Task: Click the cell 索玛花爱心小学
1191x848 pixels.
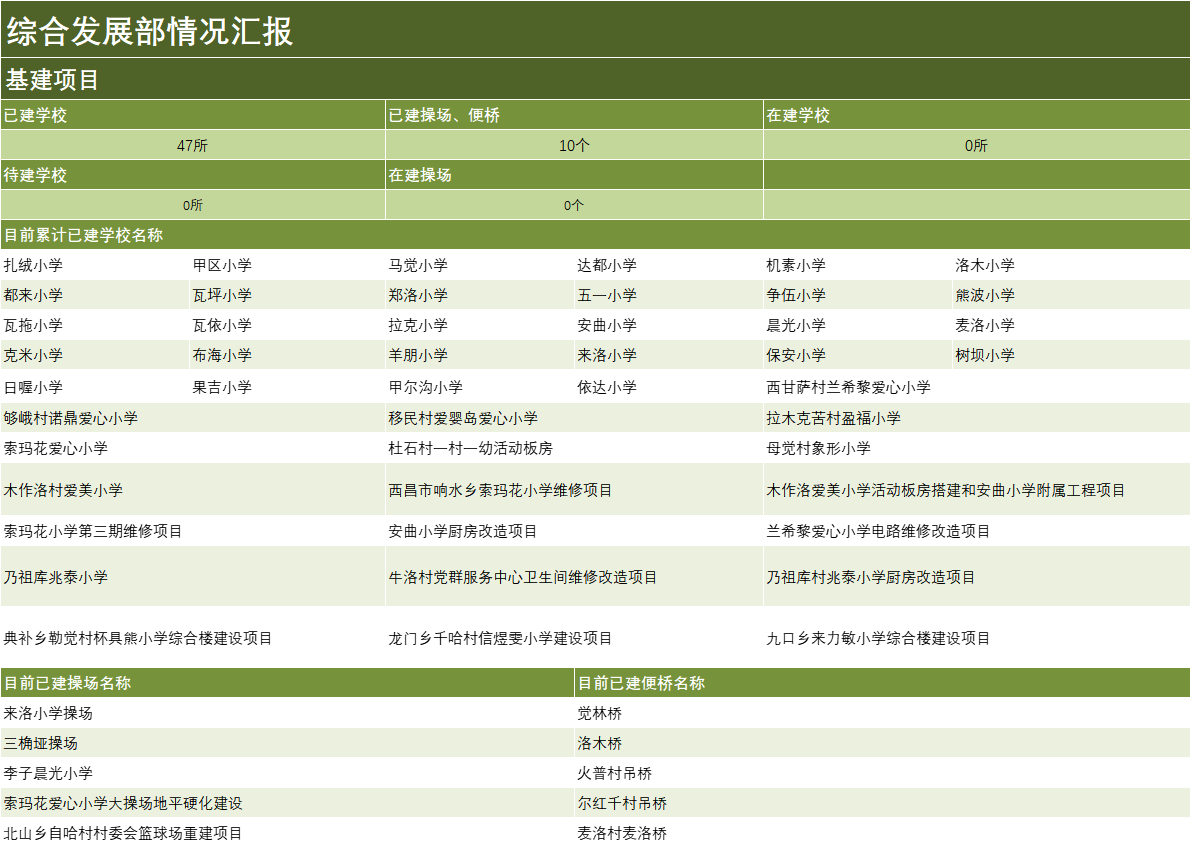Action: (x=193, y=448)
